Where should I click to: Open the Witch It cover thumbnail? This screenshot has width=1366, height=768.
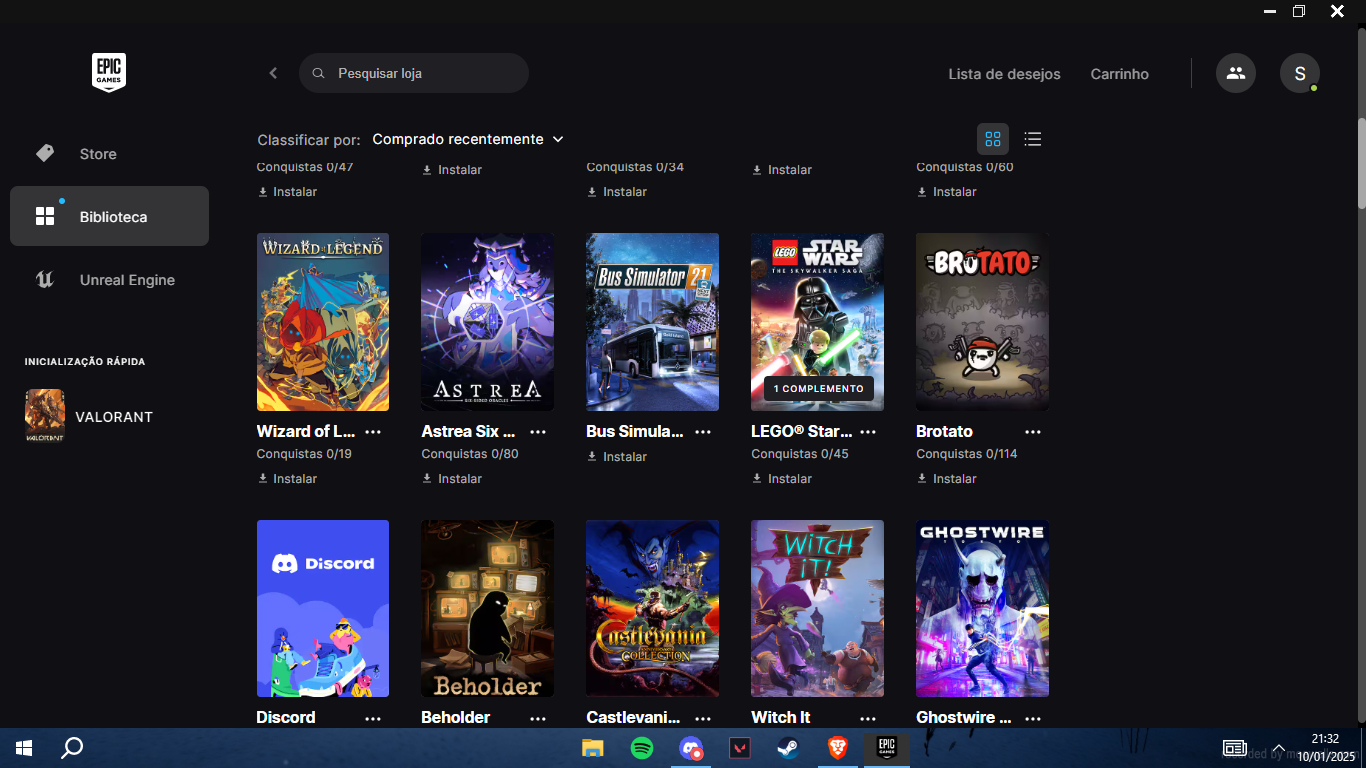(x=817, y=608)
